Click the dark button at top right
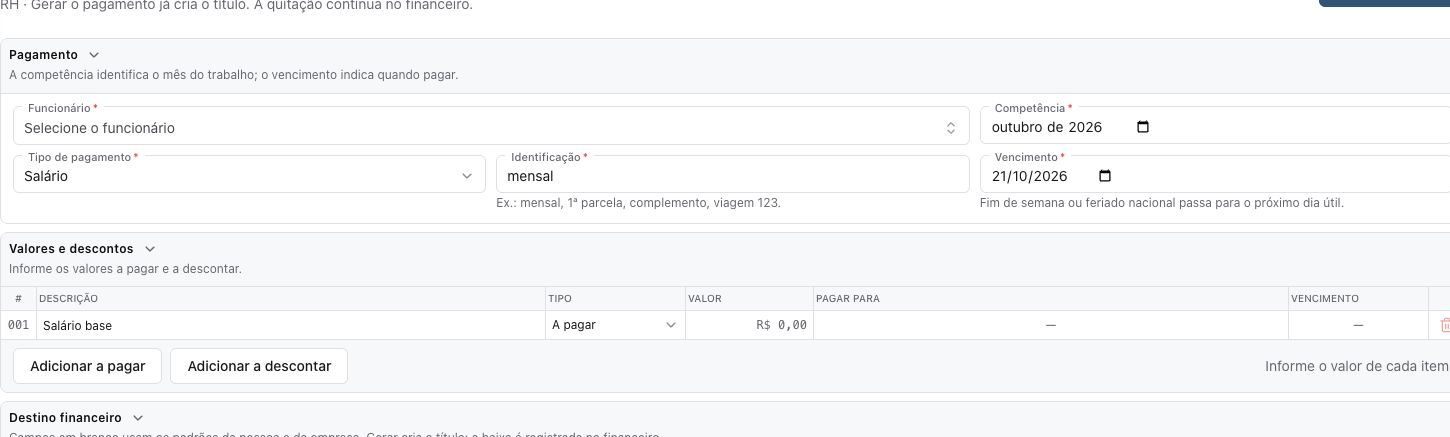 point(1384,3)
